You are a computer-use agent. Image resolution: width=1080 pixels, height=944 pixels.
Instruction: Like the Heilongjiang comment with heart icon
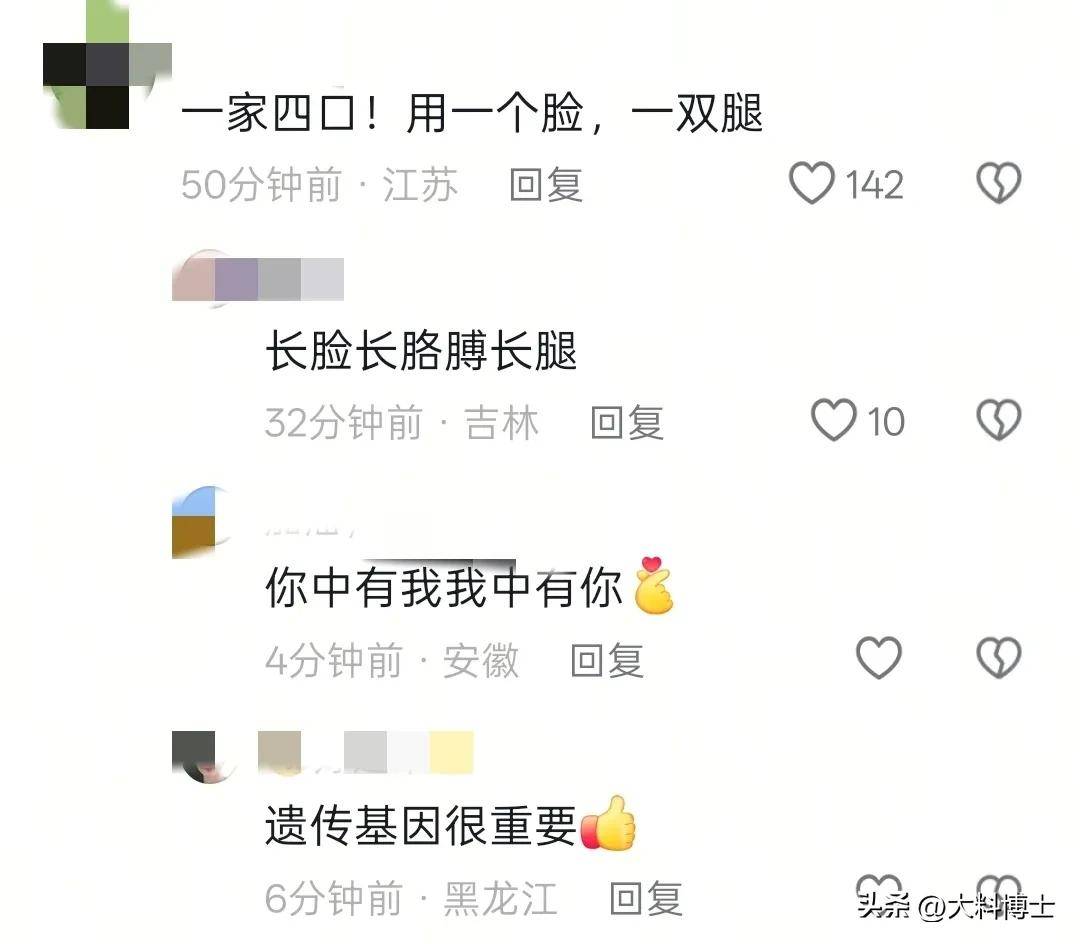click(x=879, y=888)
